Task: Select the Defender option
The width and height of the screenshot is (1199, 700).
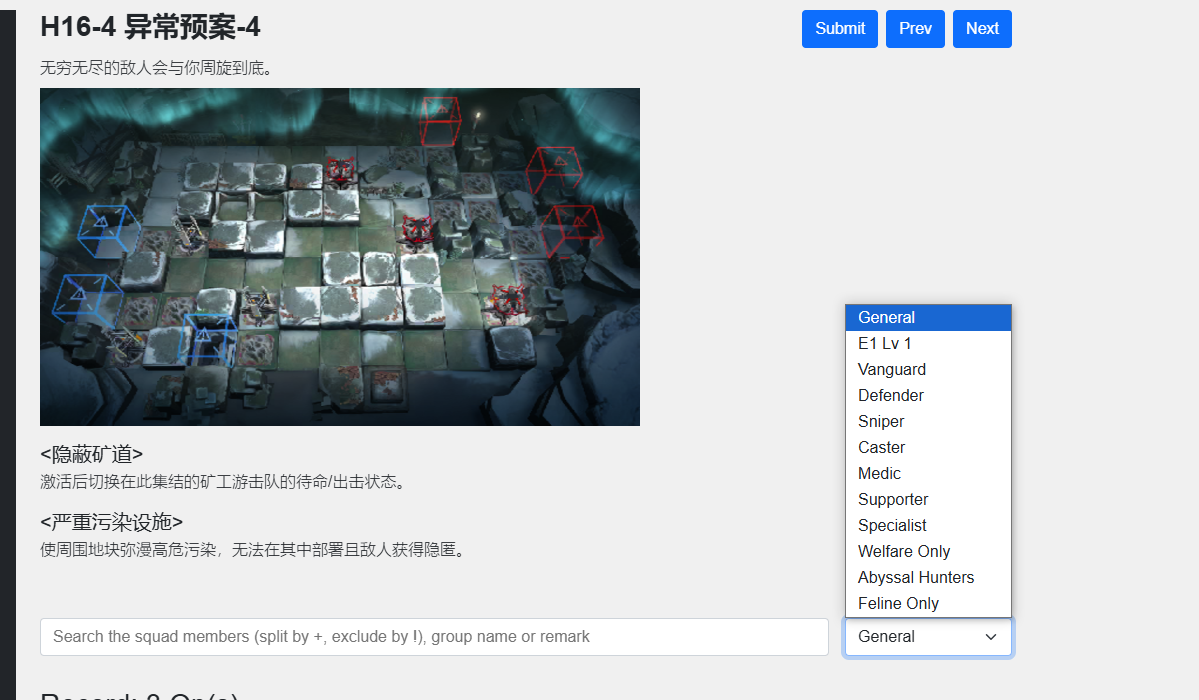Action: pyautogui.click(x=928, y=396)
